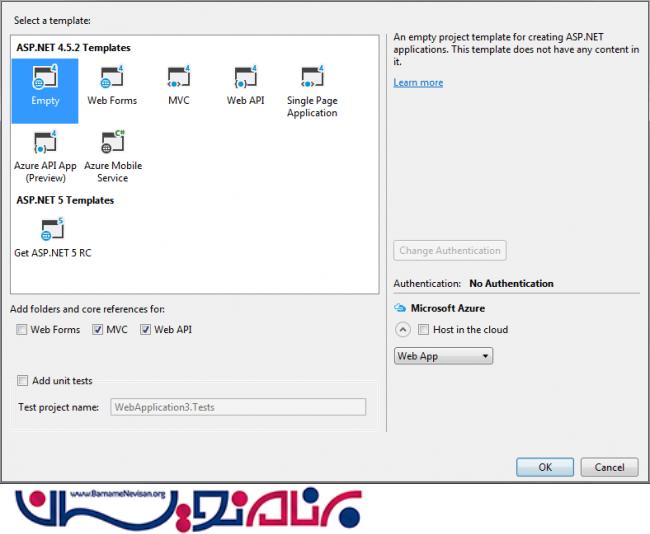
Task: Click the No Authentication label
Action: point(511,284)
